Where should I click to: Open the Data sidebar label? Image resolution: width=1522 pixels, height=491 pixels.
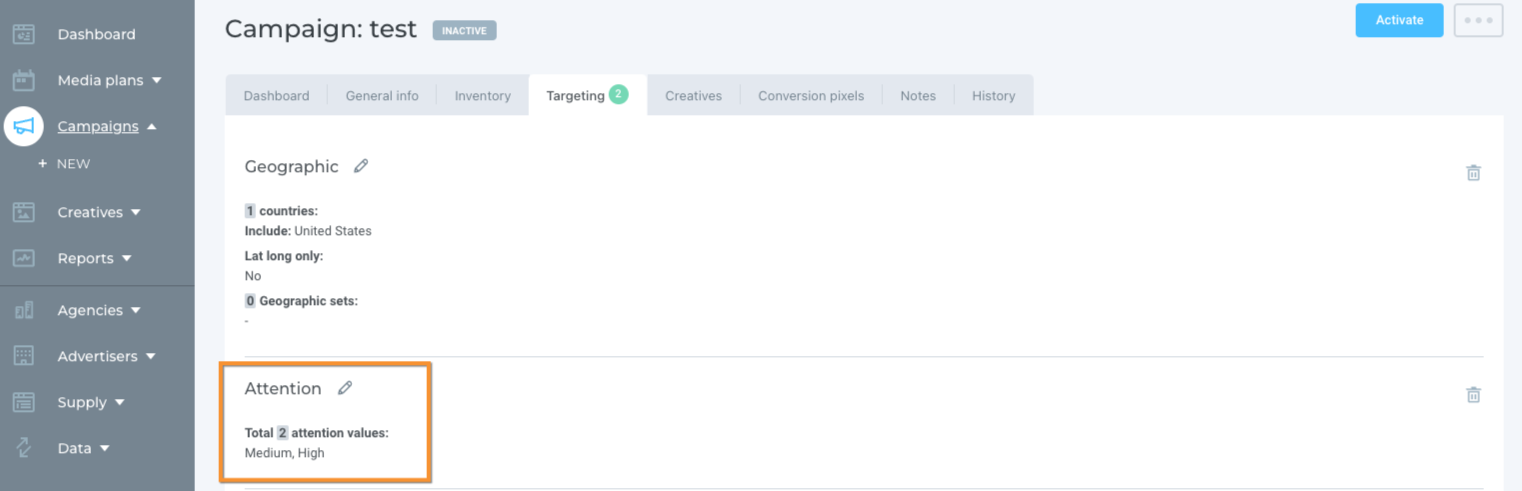74,448
